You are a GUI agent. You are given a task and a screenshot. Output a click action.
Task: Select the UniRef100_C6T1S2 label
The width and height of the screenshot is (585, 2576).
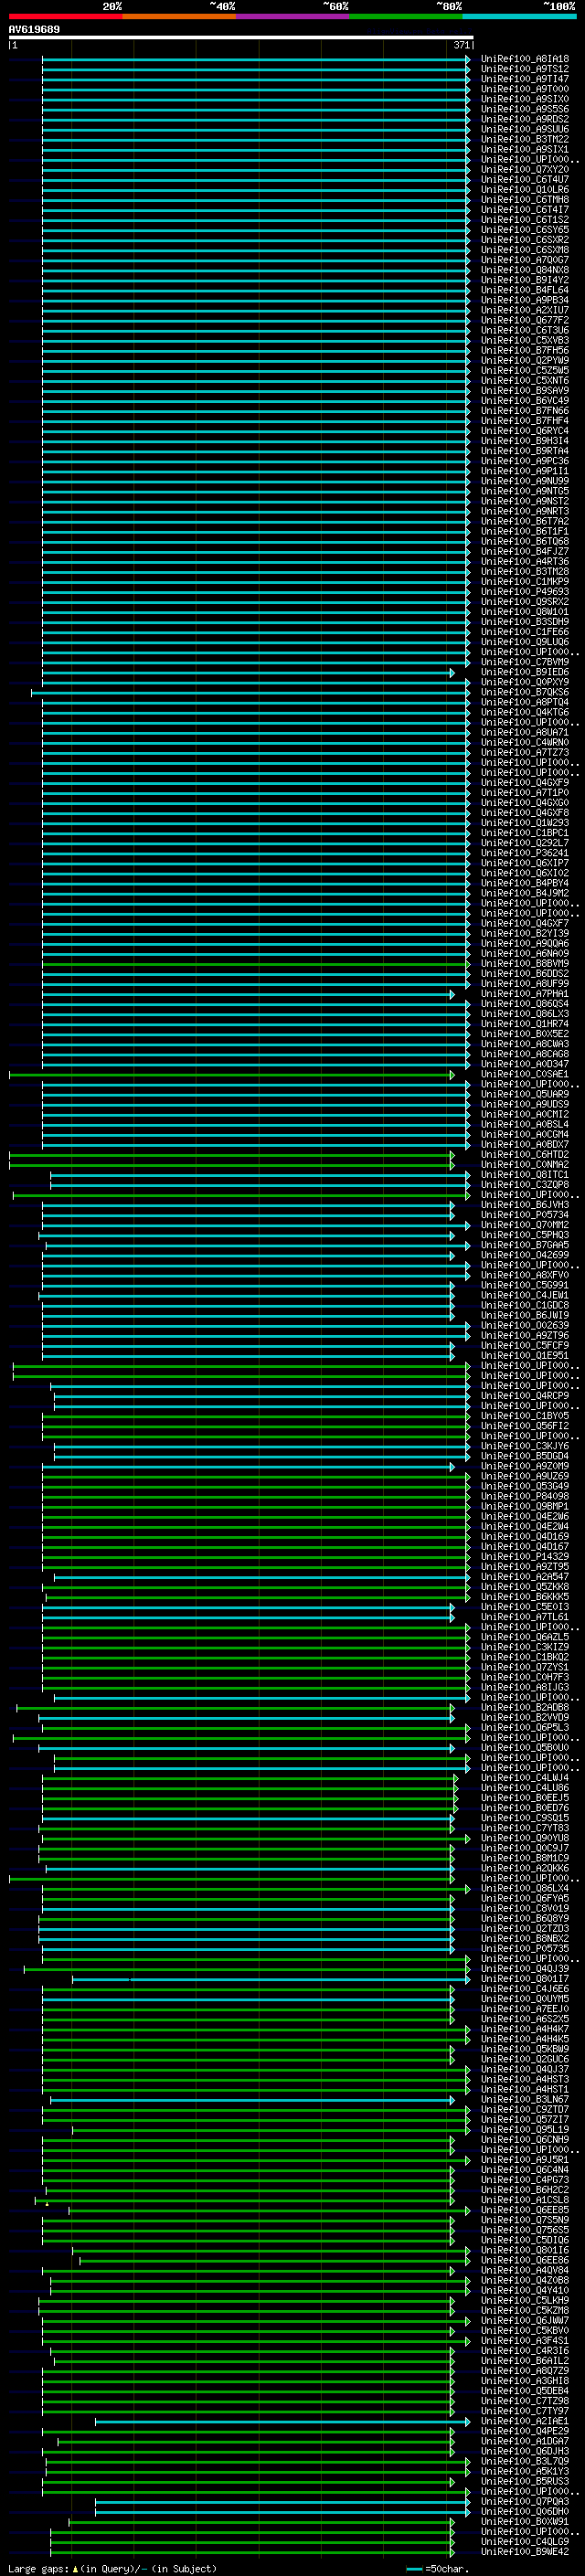point(524,220)
